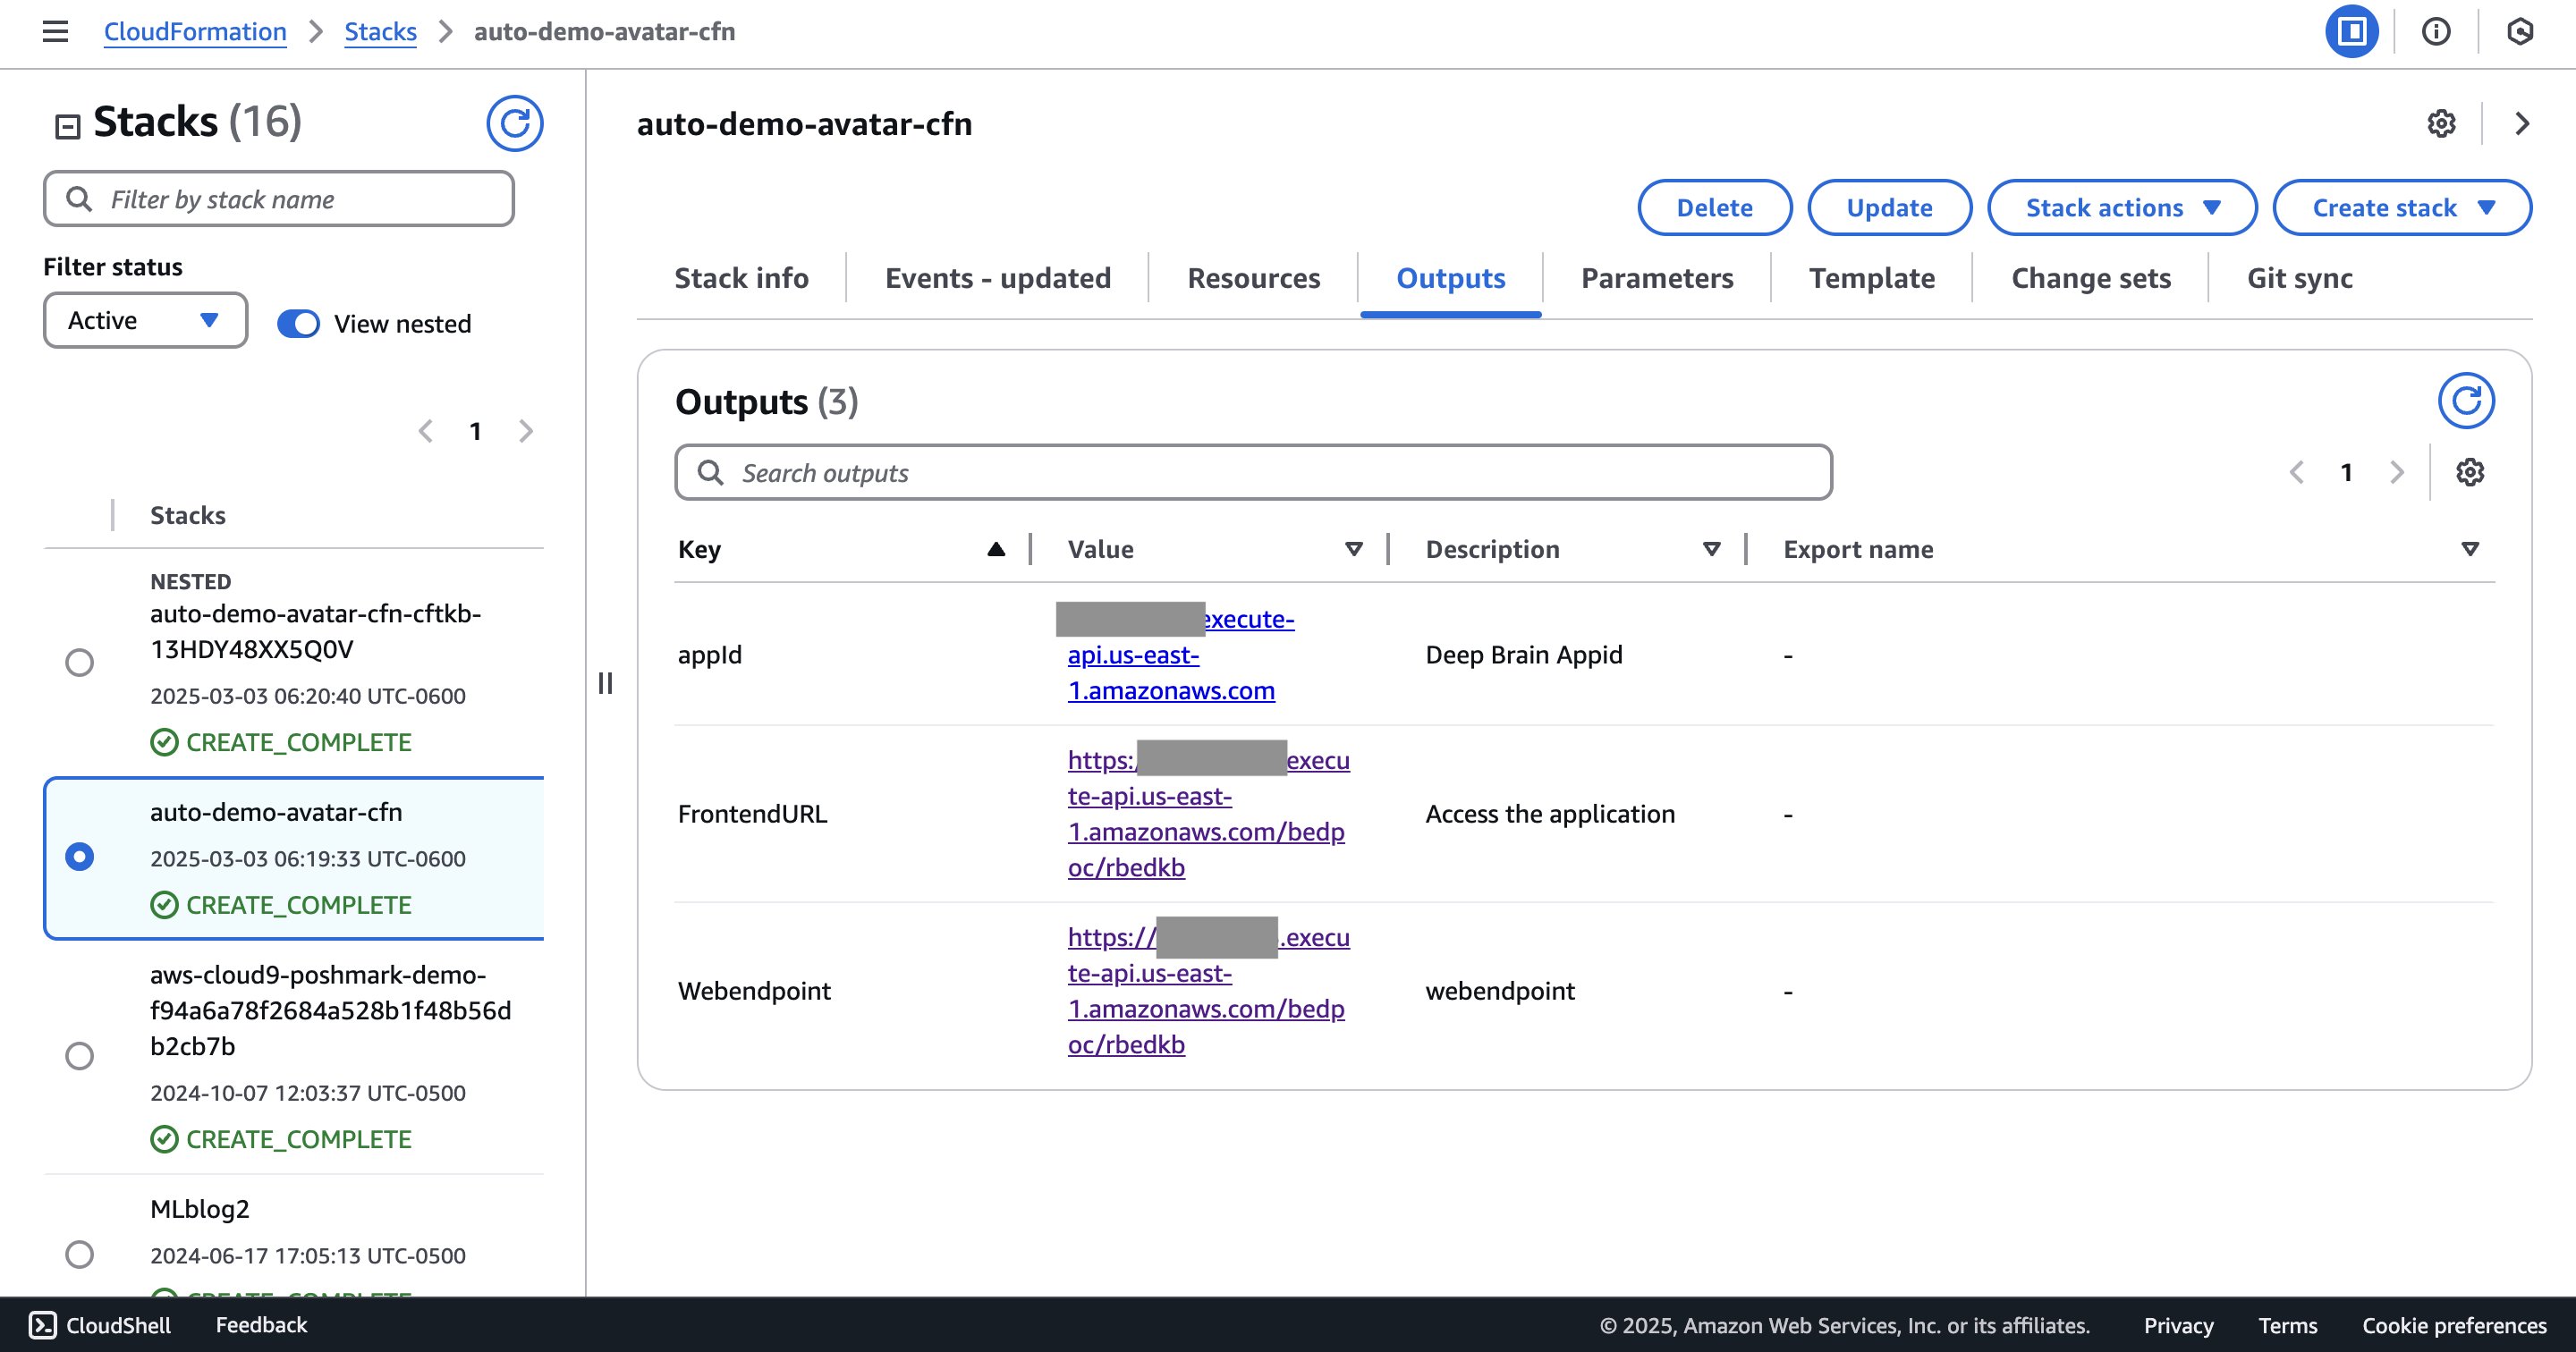This screenshot has width=2576, height=1352.
Task: Open the Git sync tab
Action: pyautogui.click(x=2299, y=277)
